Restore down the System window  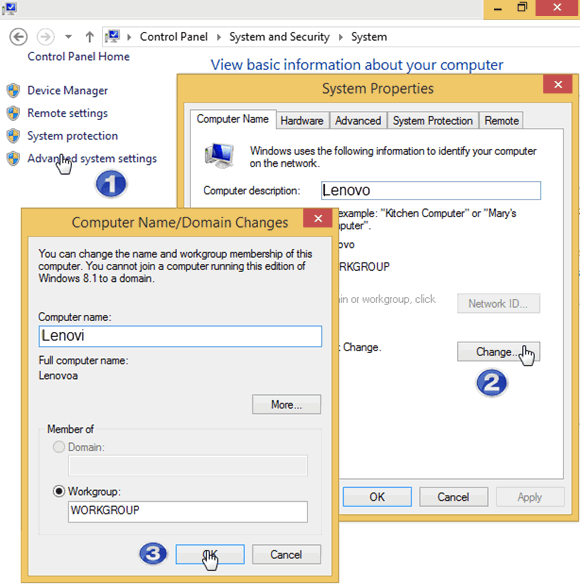[522, 8]
